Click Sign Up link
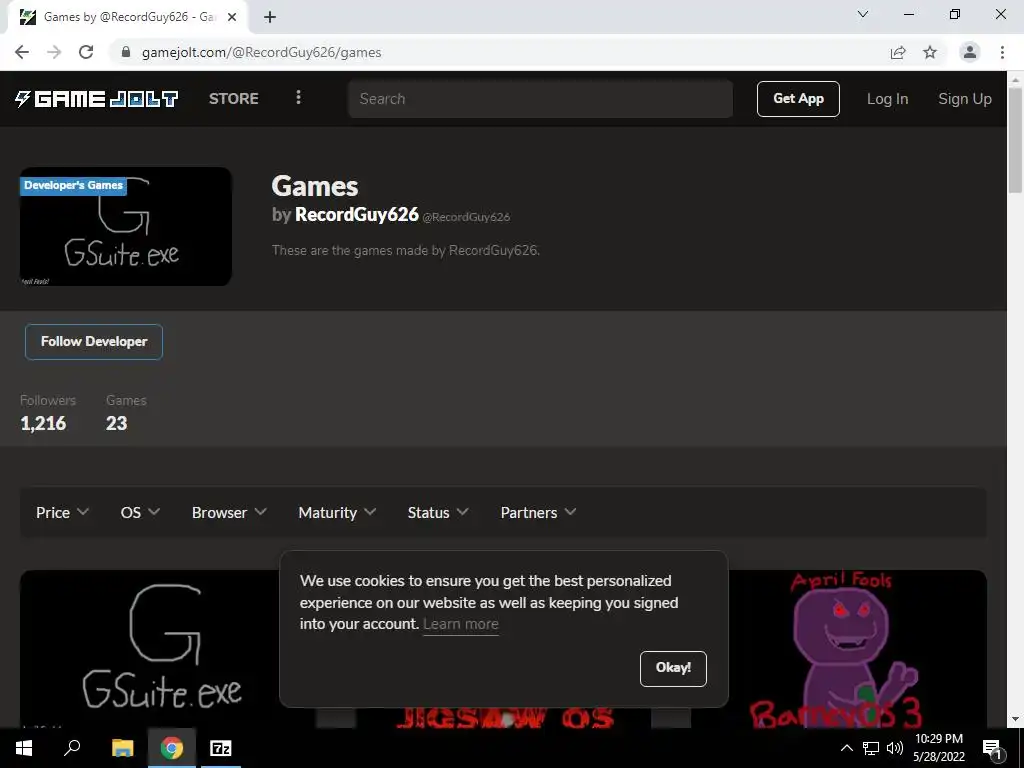The image size is (1024, 768). tap(965, 99)
